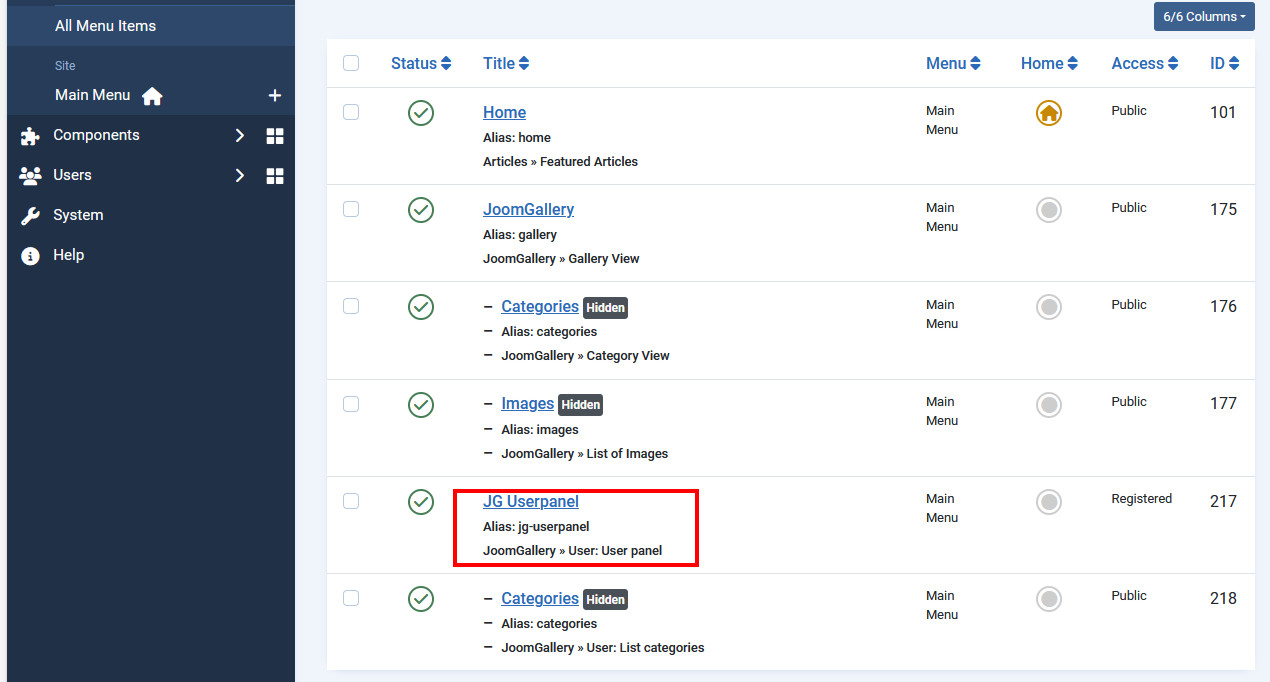Set Images as default home page icon
The image size is (1270, 682).
click(1049, 404)
